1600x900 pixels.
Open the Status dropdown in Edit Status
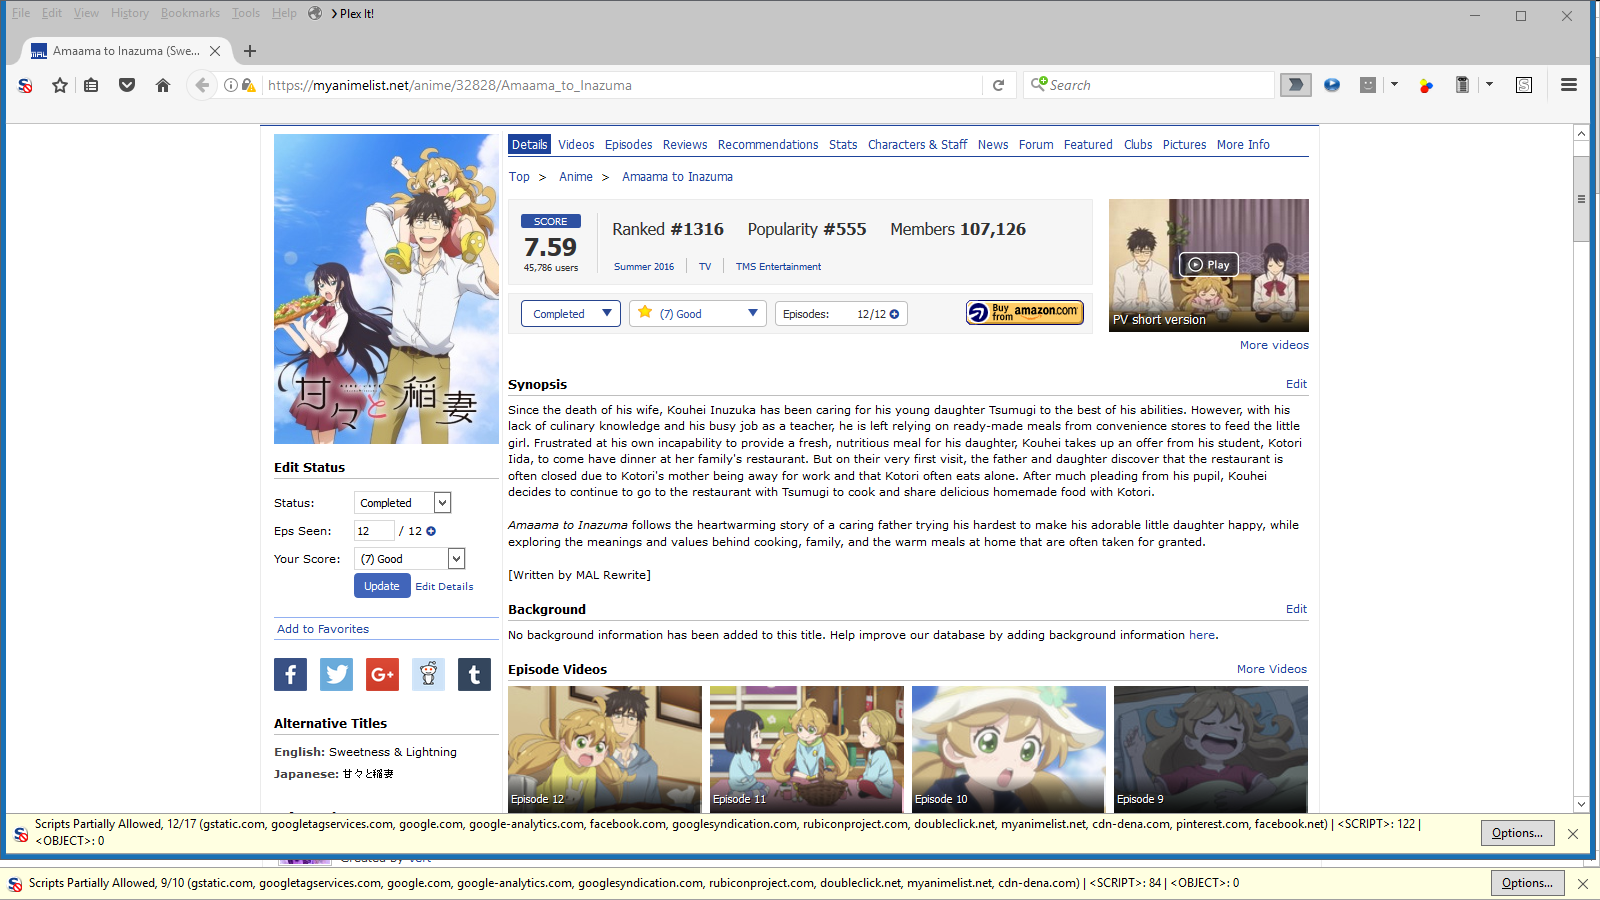tap(402, 503)
